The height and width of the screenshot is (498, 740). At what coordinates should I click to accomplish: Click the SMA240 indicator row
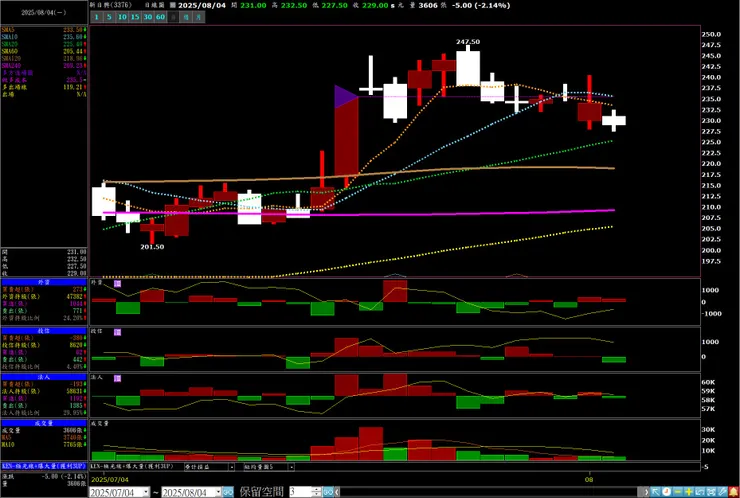point(44,66)
